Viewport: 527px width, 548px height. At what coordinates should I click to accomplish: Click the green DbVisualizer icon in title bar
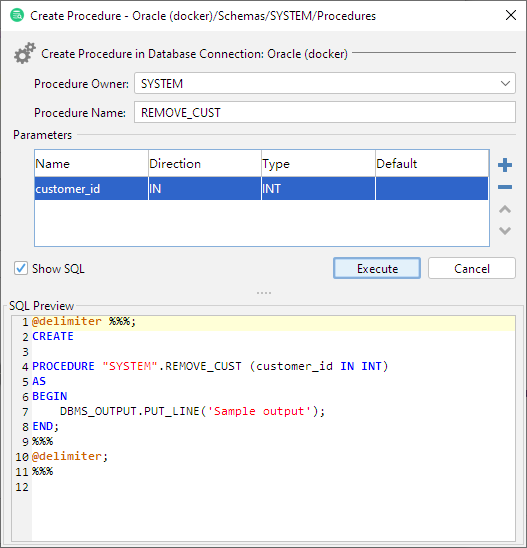(17, 15)
